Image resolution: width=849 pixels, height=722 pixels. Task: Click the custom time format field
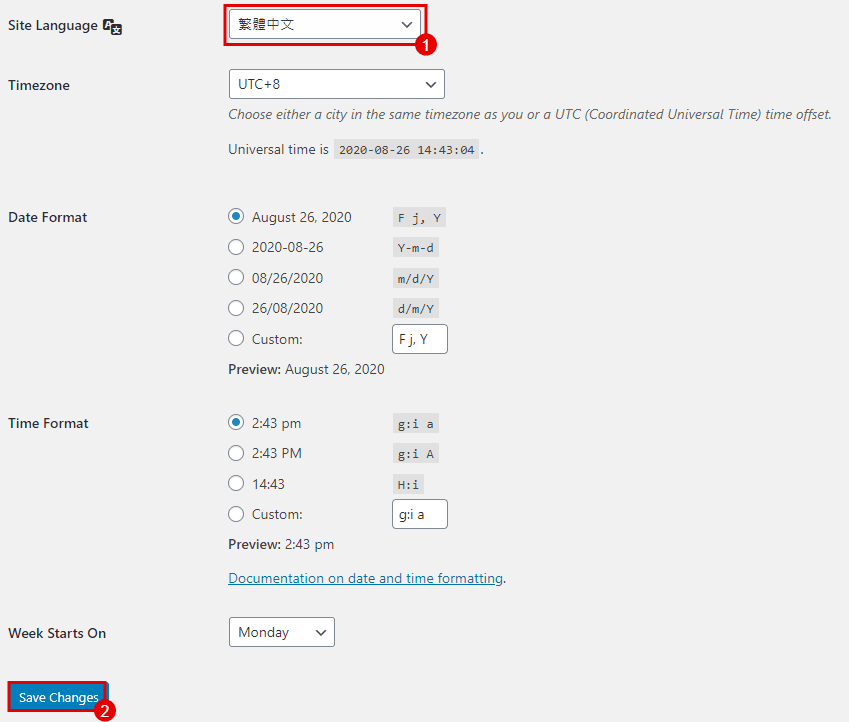pos(420,514)
